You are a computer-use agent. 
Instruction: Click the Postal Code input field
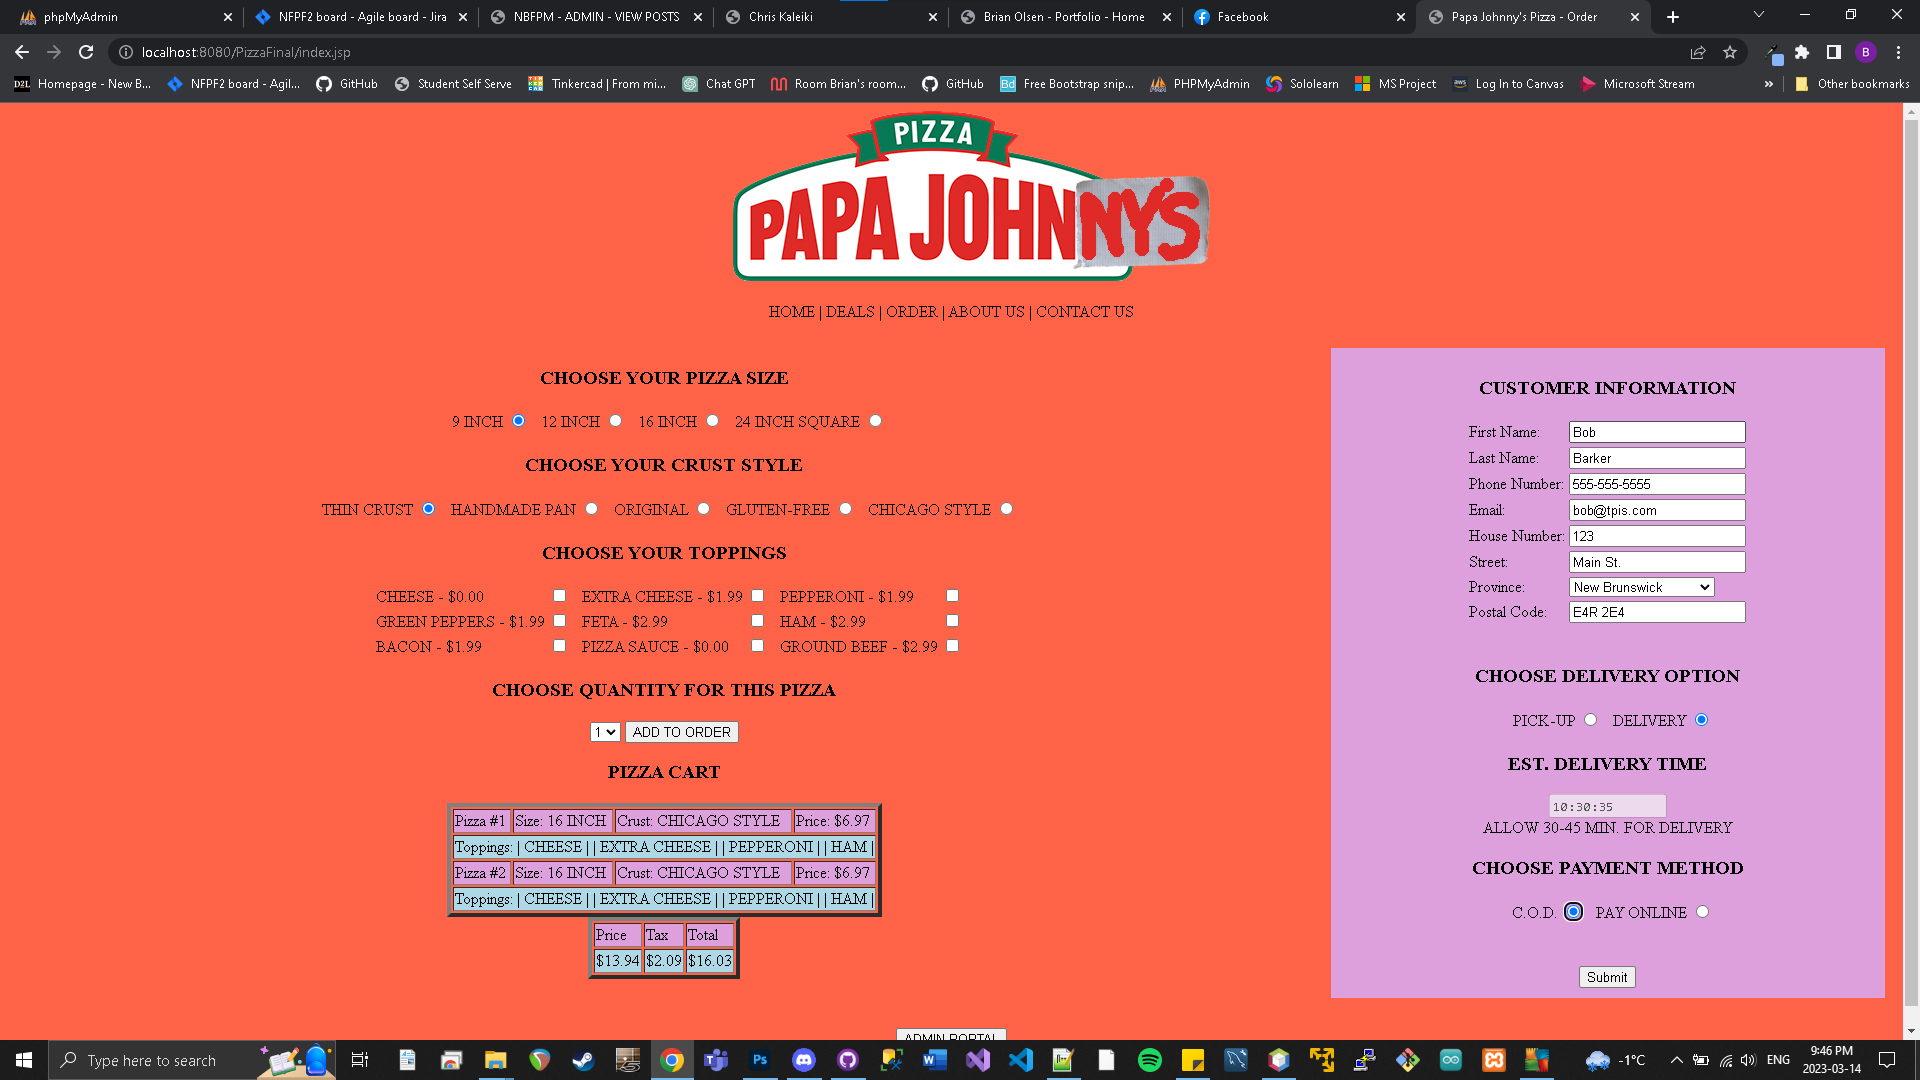[x=1656, y=612]
